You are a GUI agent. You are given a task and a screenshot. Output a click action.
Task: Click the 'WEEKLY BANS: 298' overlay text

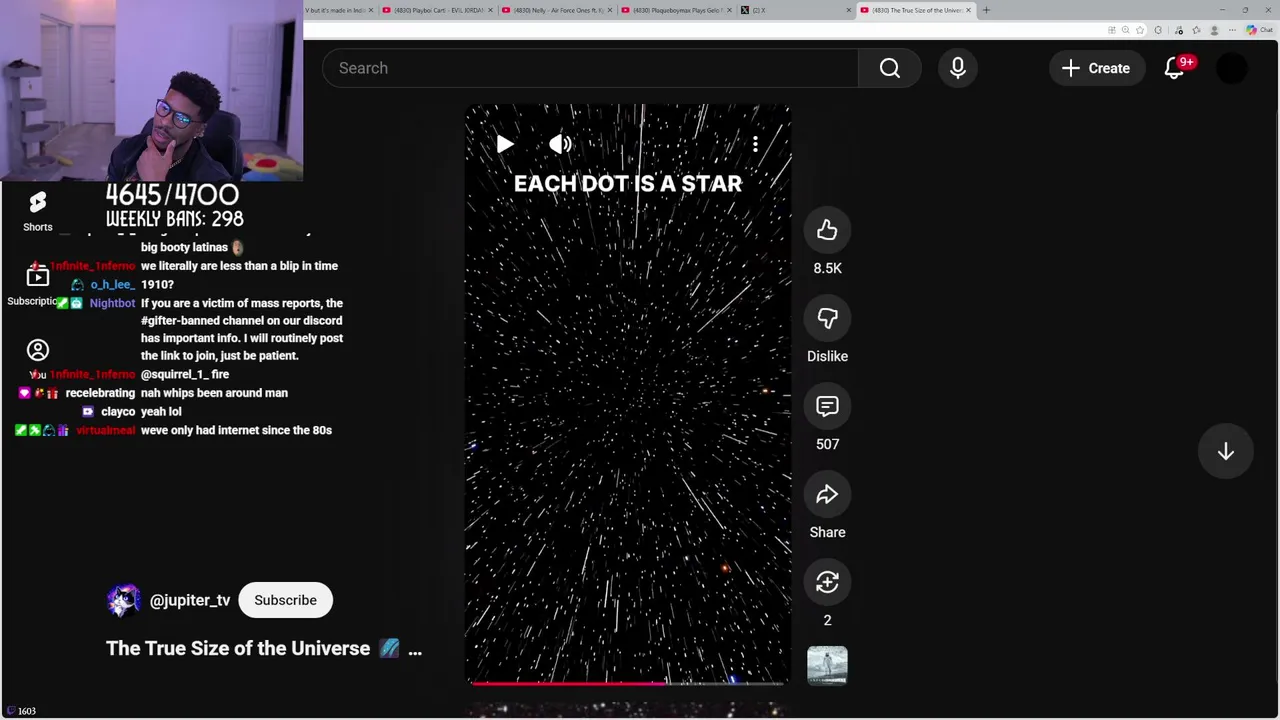pyautogui.click(x=174, y=219)
